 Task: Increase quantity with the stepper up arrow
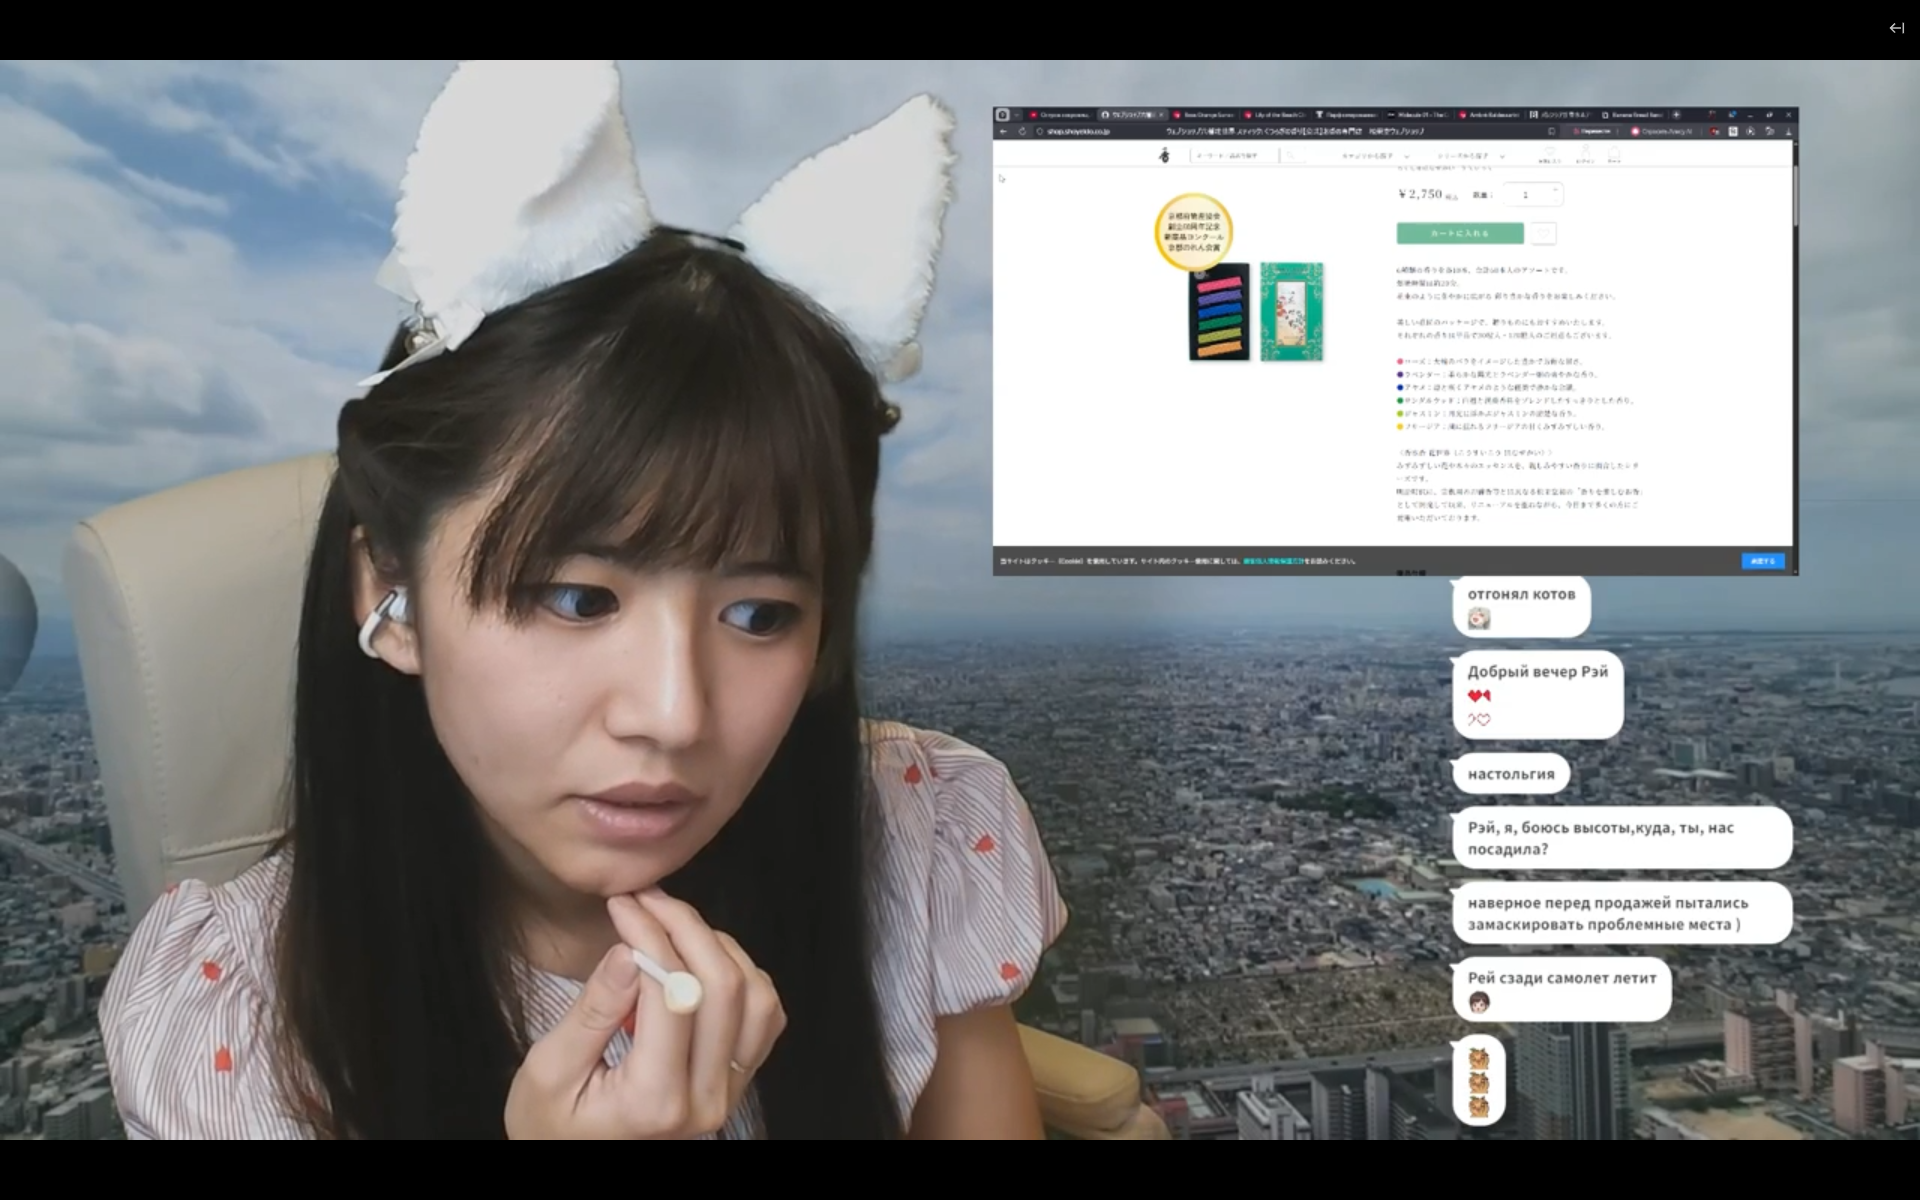[1555, 190]
